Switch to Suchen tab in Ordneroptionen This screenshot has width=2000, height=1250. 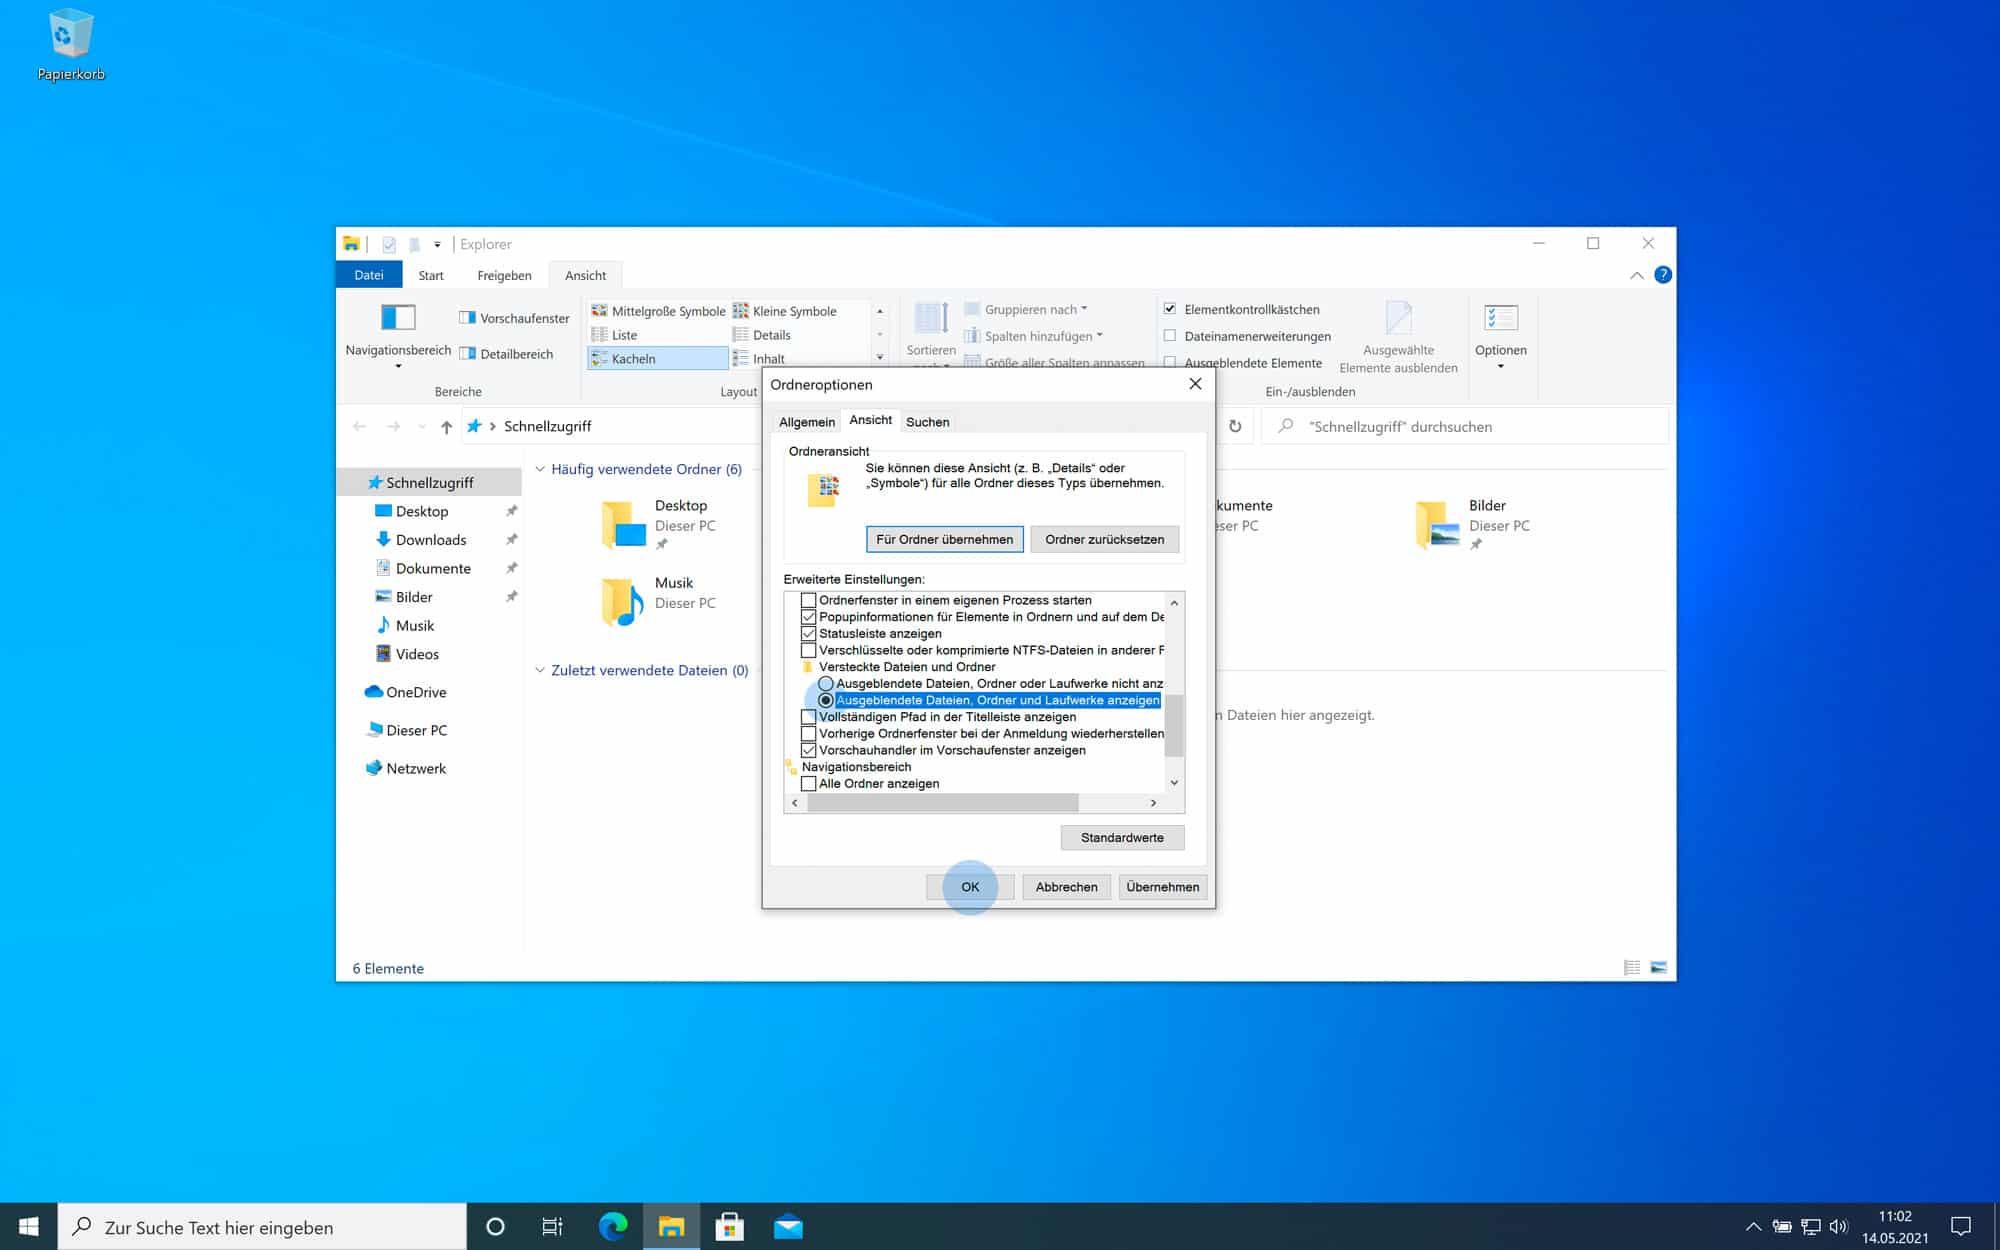coord(927,422)
